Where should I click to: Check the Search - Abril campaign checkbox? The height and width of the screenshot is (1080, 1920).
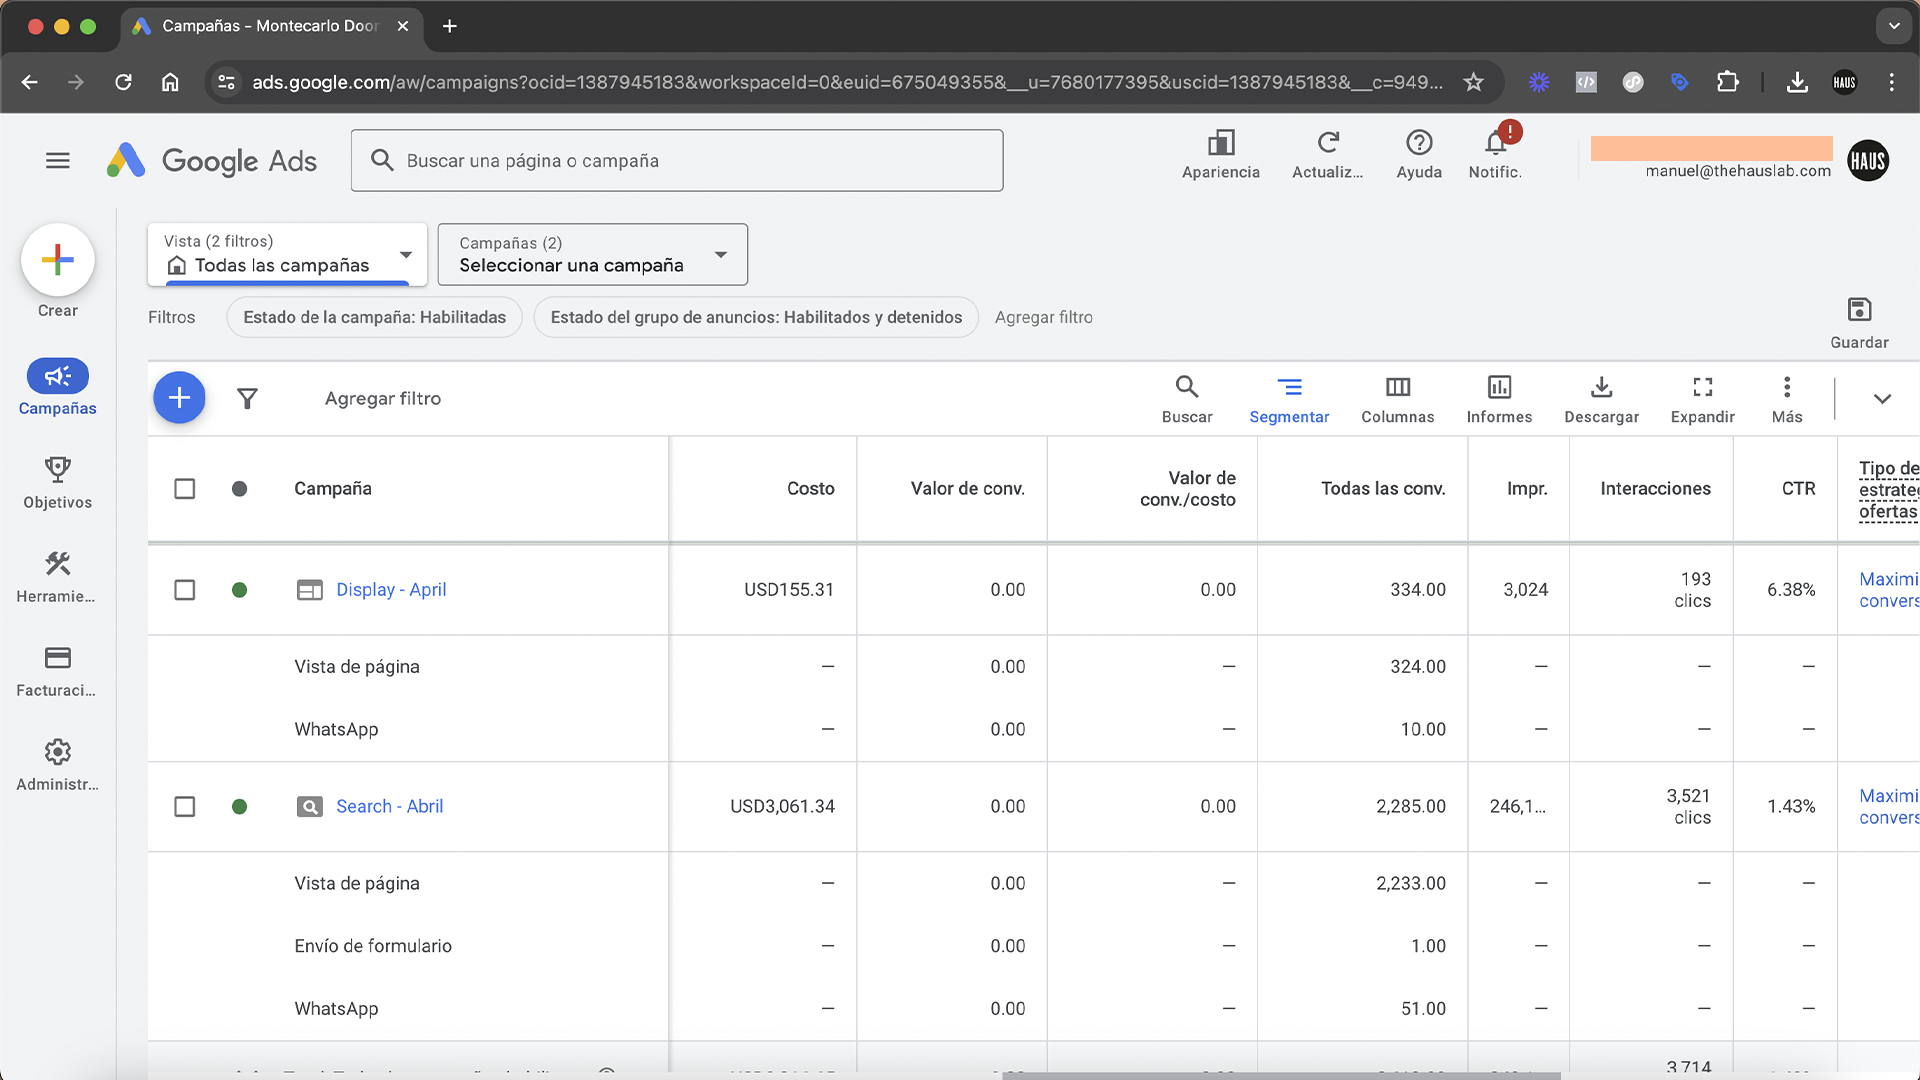[185, 807]
